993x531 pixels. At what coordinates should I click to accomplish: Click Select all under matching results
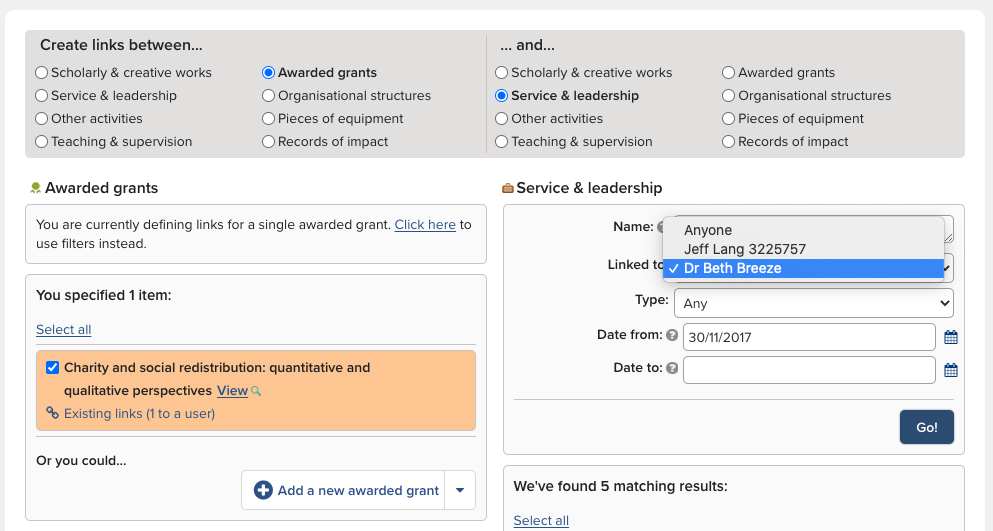(541, 520)
